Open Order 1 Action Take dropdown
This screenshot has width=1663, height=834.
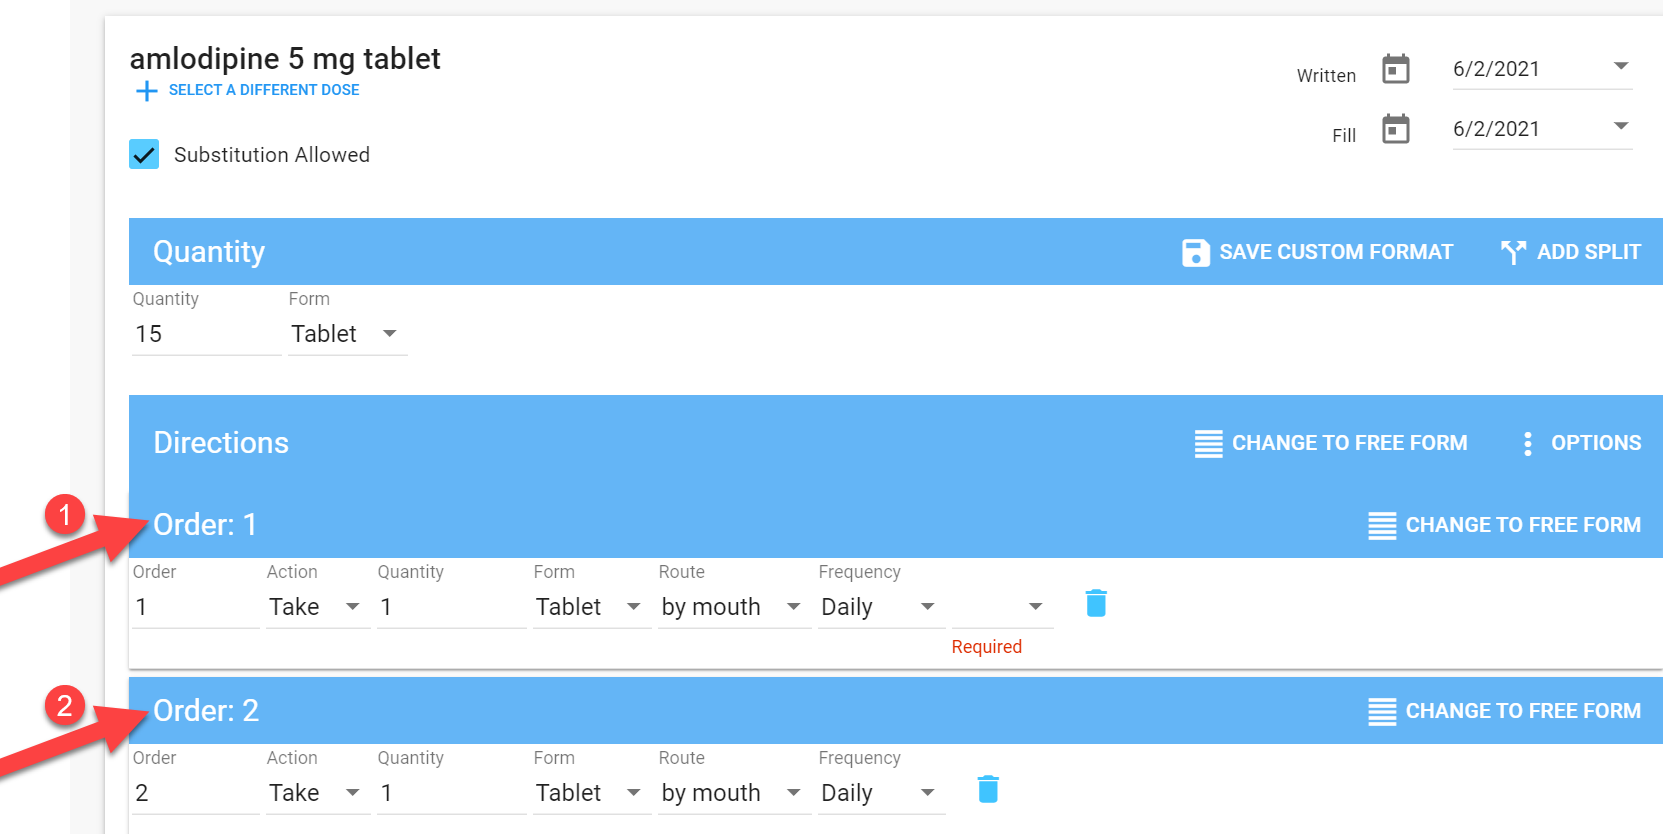[318, 607]
